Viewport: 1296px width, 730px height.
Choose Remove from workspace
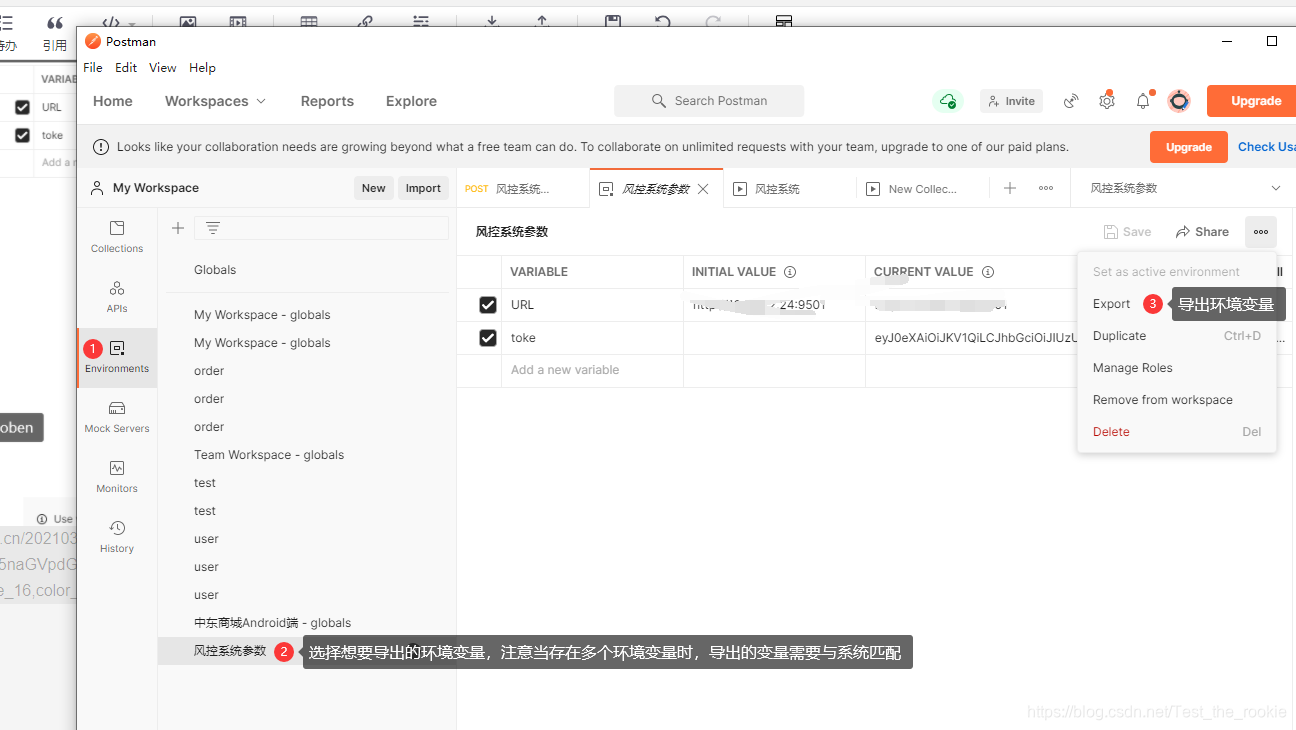(1177, 400)
